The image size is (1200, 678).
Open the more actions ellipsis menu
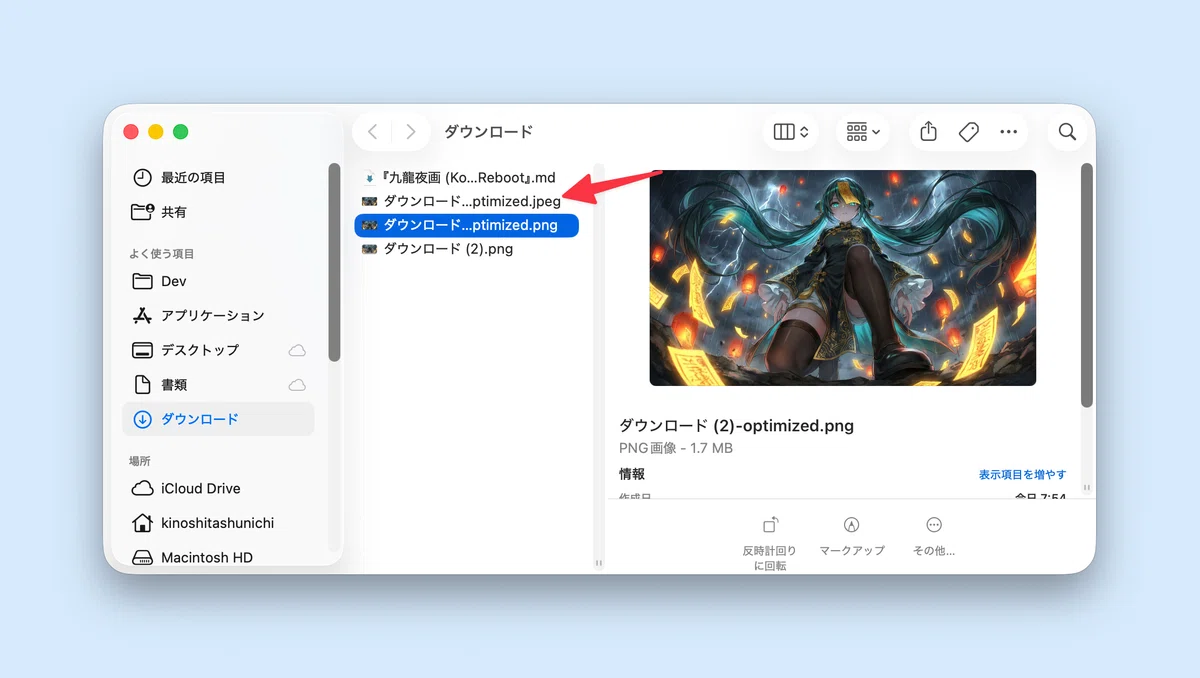(x=1008, y=132)
